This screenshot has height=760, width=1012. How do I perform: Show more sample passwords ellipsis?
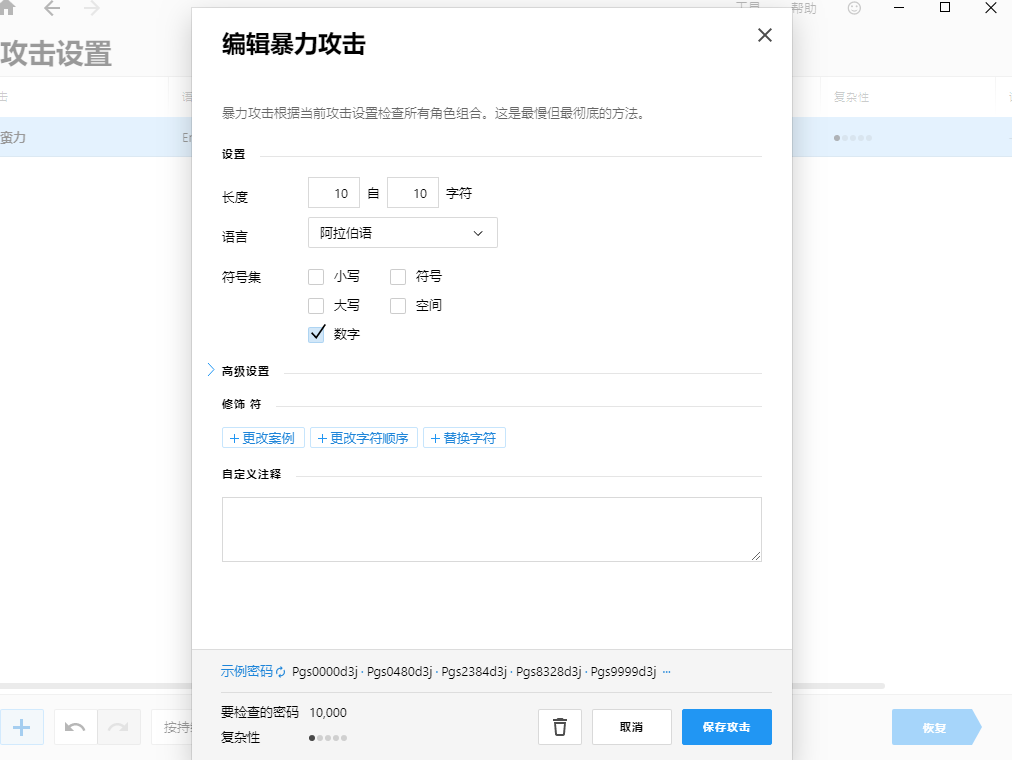pos(667,672)
